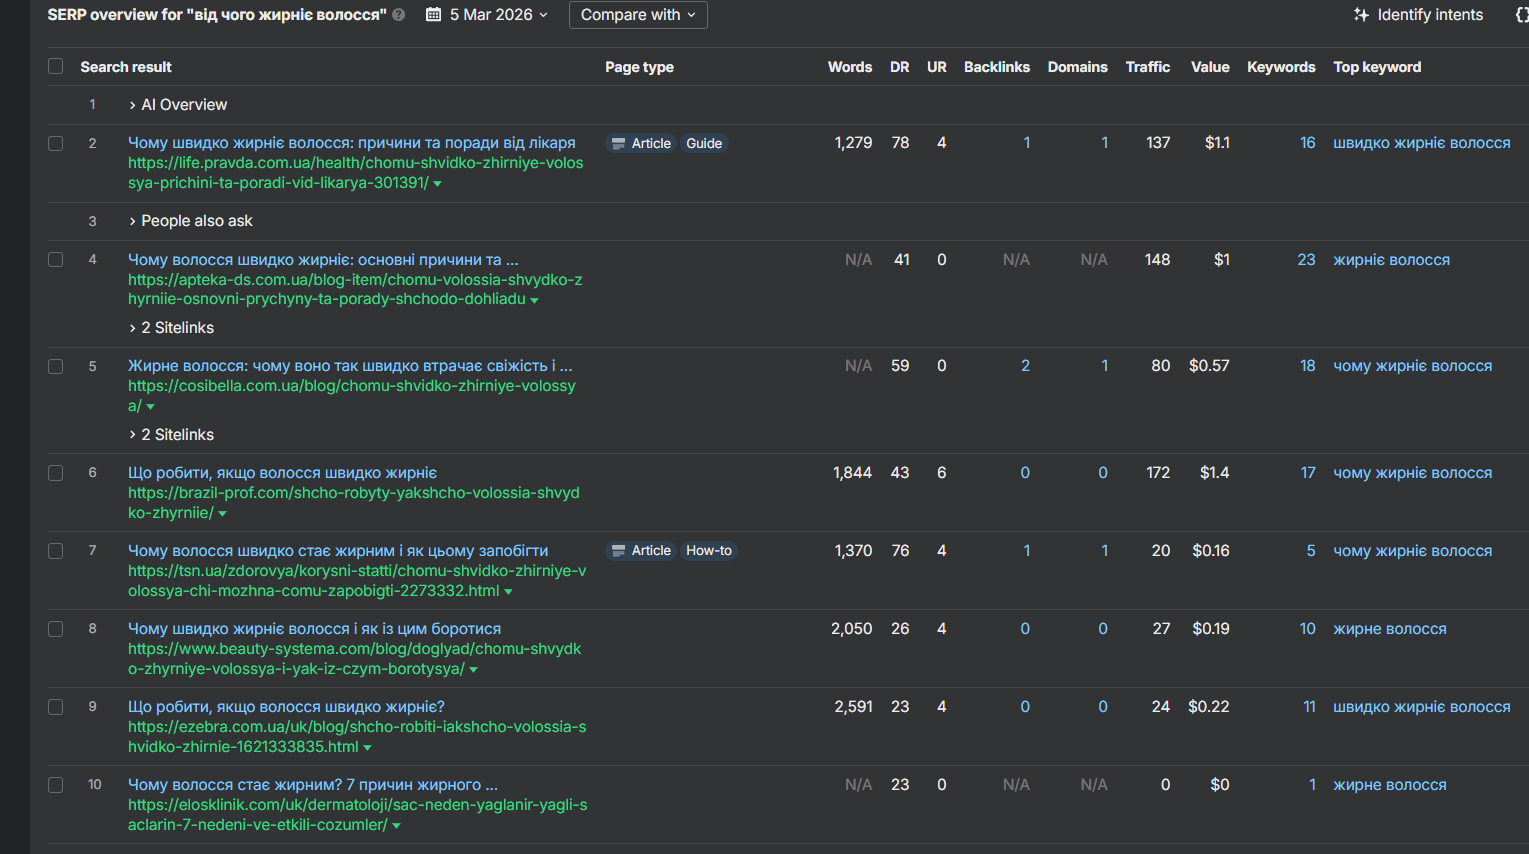Click the Identify intents sparkle icon
The image size is (1529, 854).
[x=1361, y=15]
